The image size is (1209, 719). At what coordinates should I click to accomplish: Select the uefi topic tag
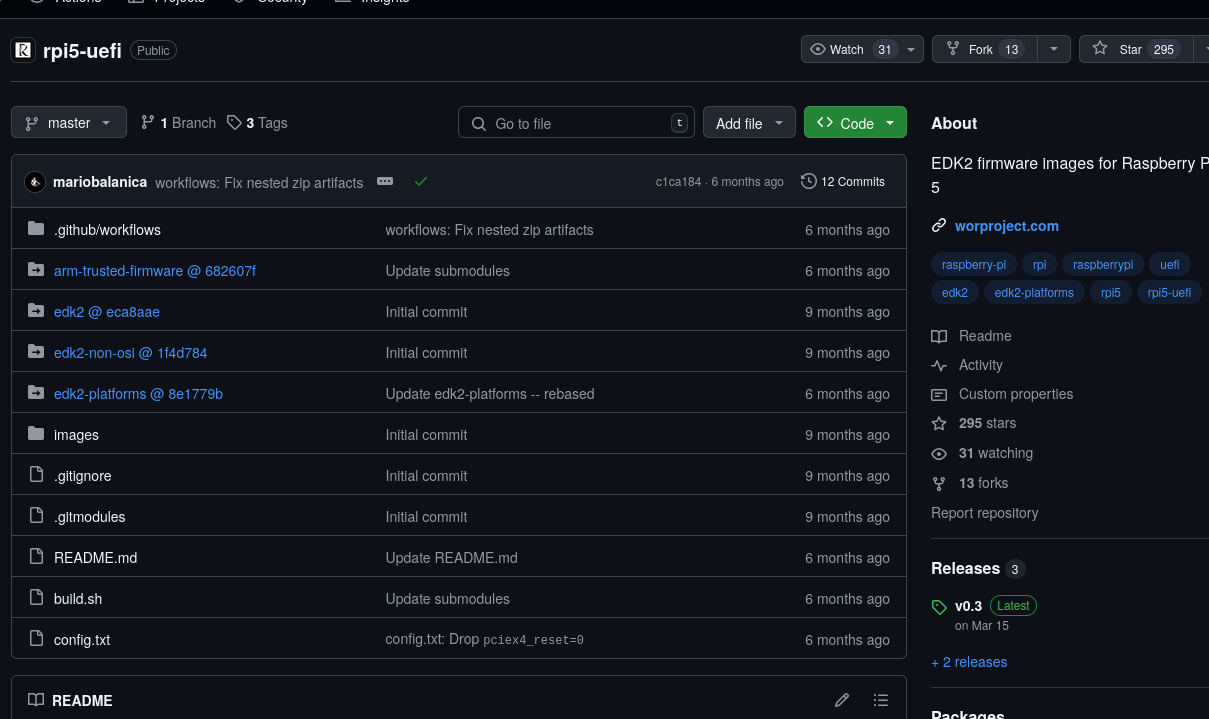tap(1169, 264)
